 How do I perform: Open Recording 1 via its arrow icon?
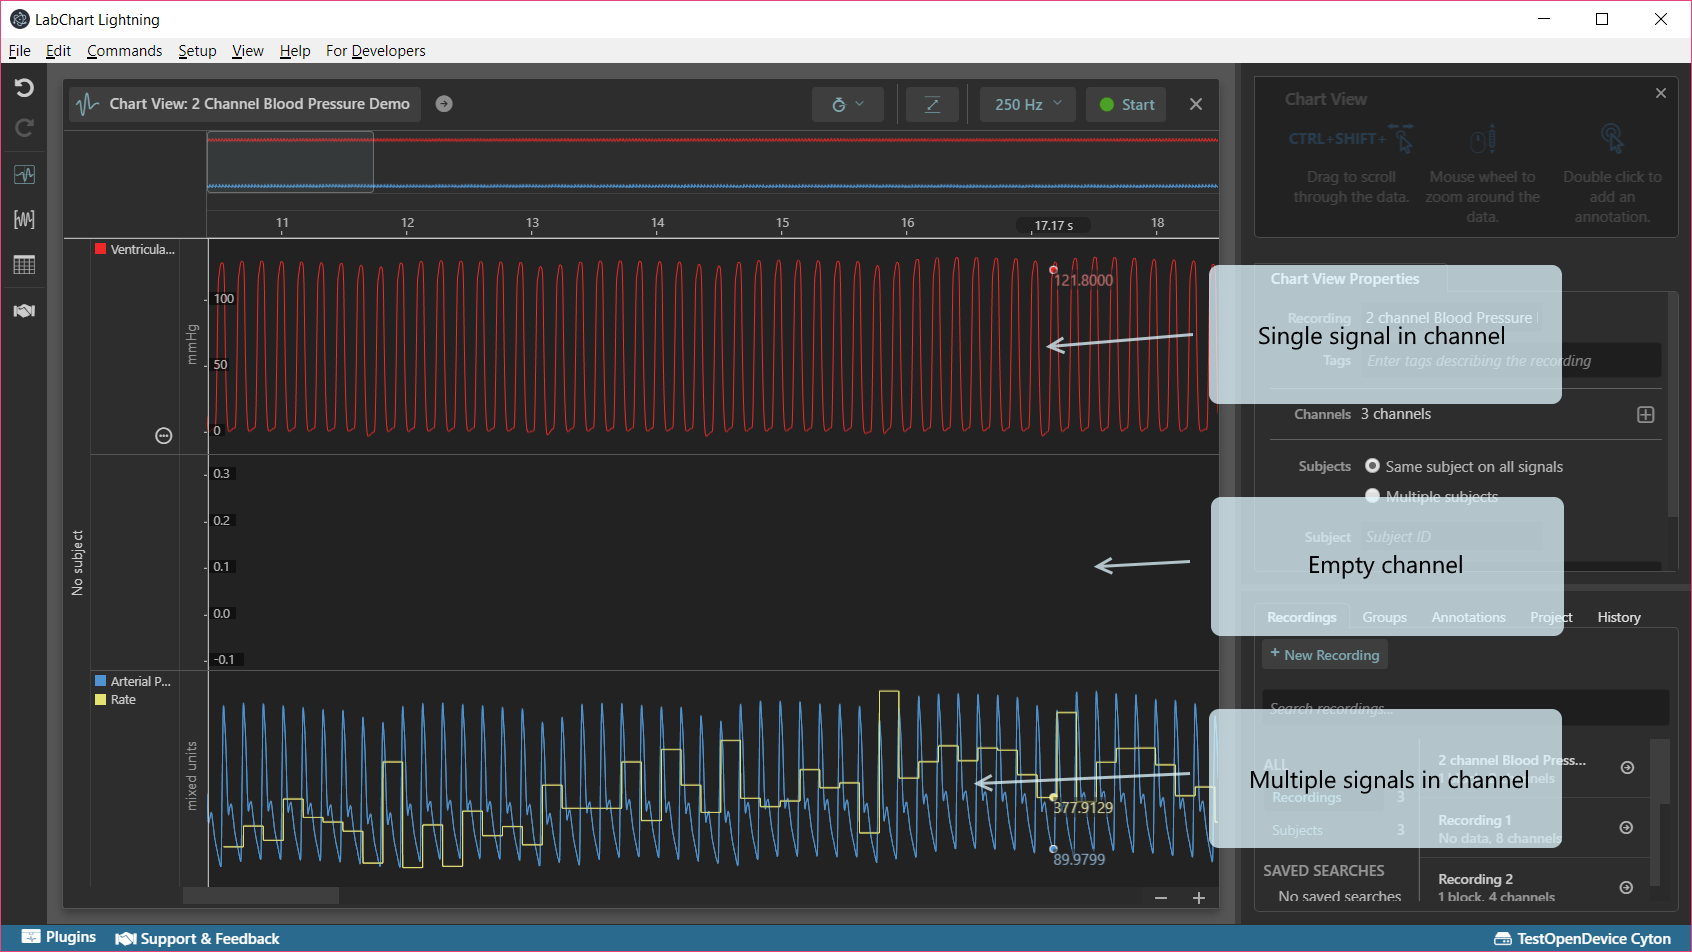click(x=1627, y=827)
